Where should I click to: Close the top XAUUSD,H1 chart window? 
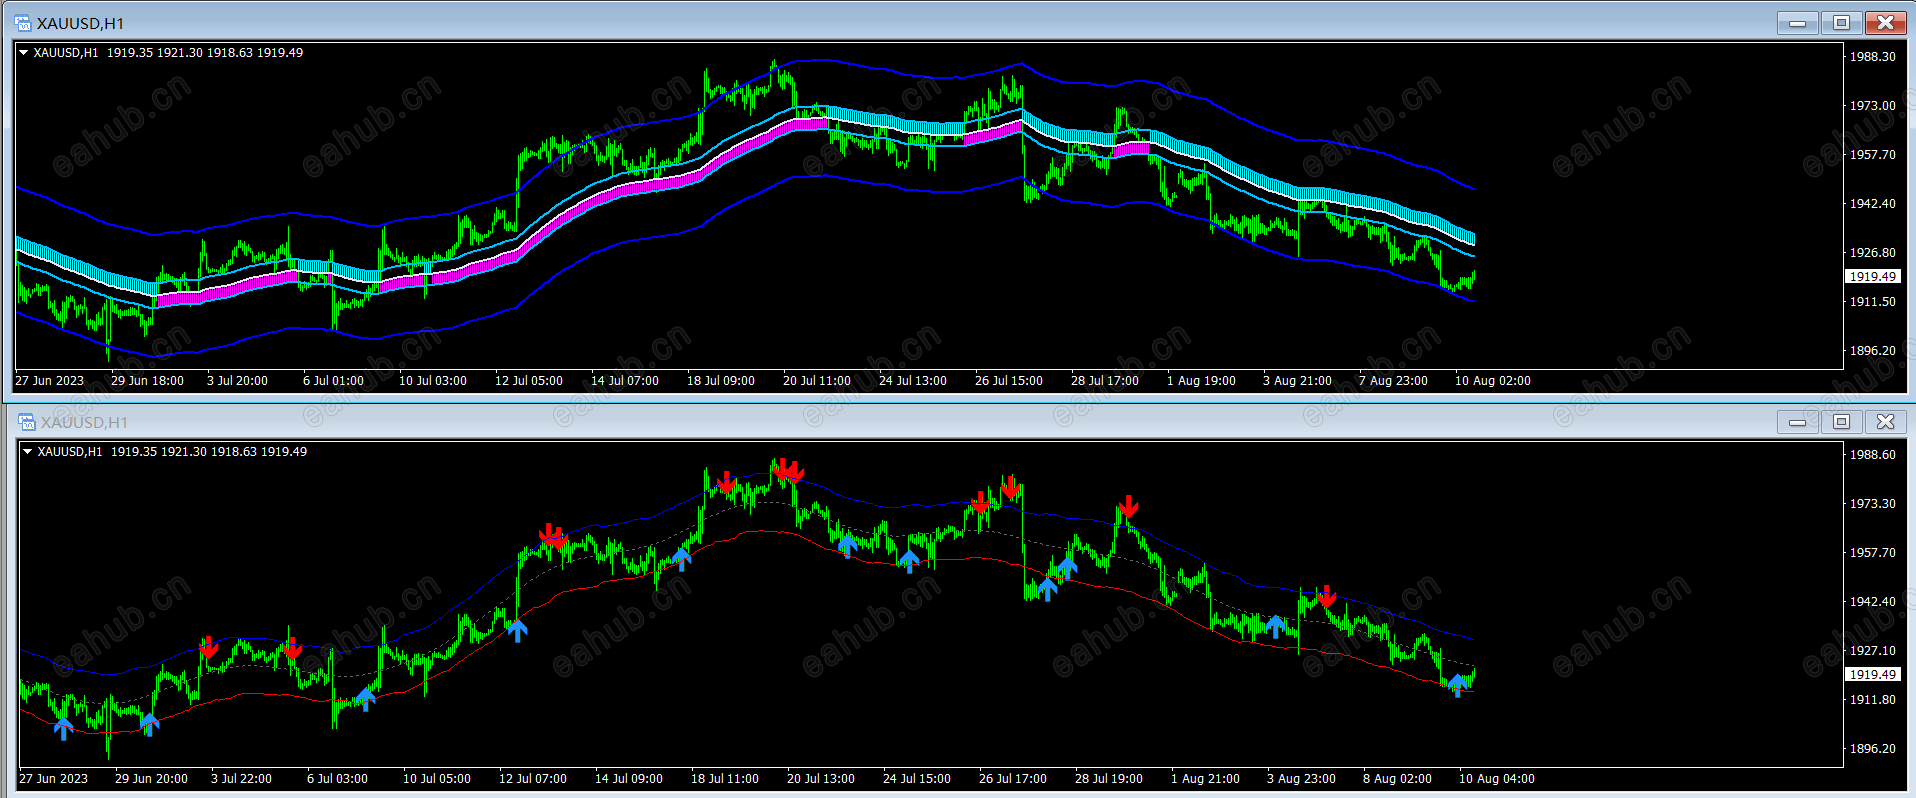tap(1885, 22)
